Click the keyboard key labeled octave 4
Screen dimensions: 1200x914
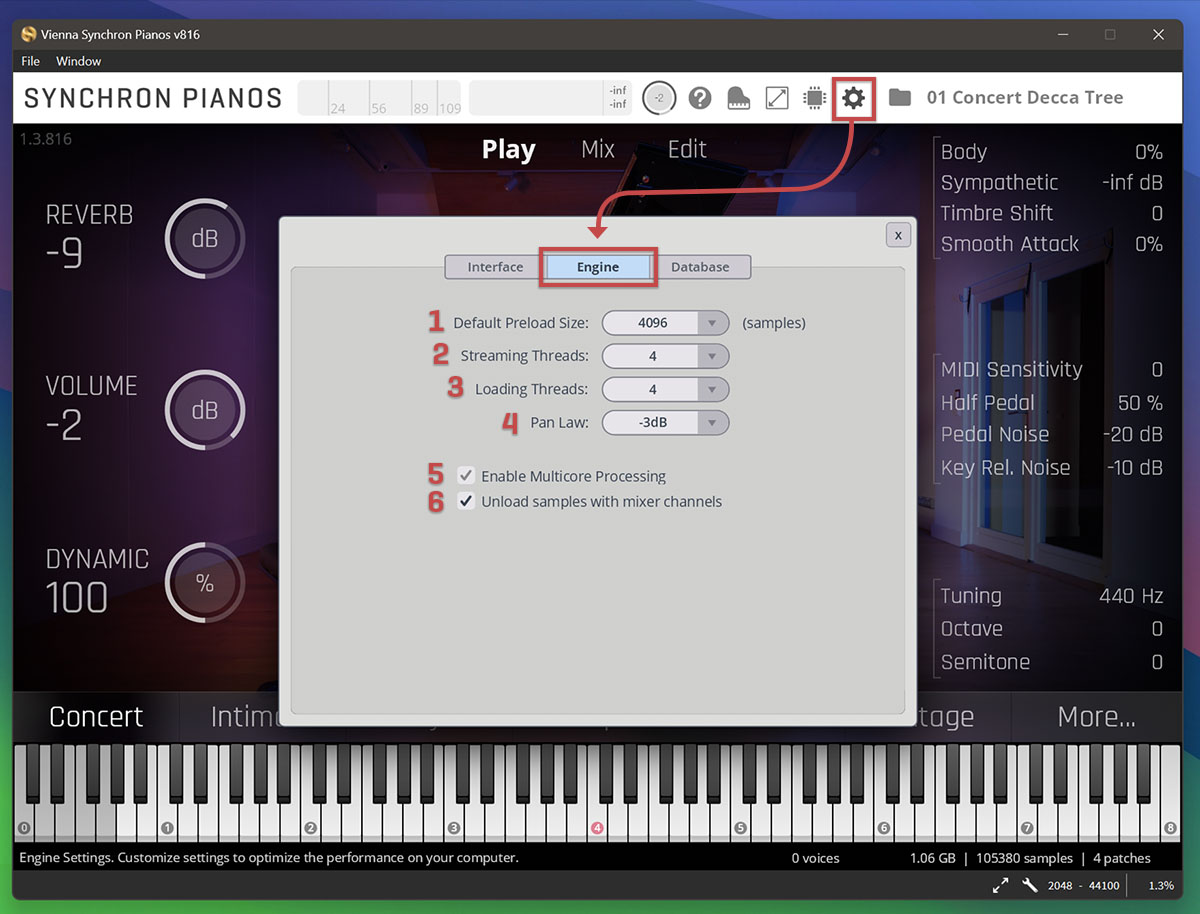598,826
